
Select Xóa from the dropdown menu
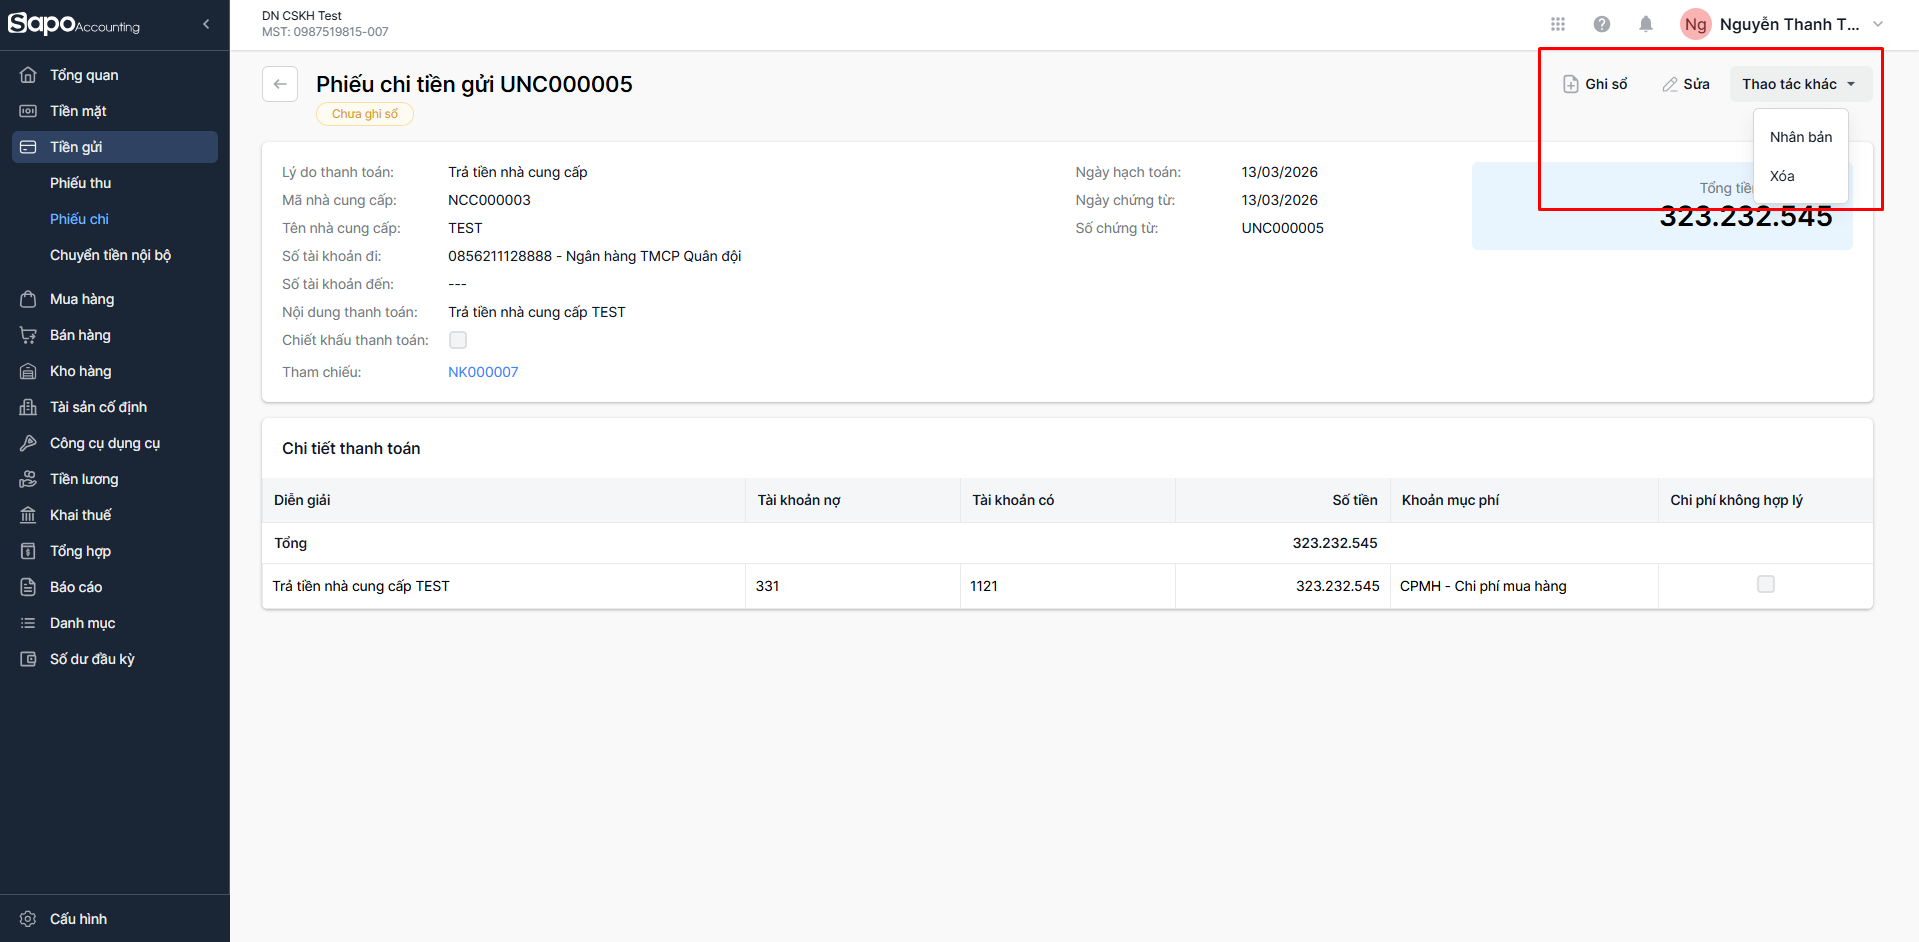click(1782, 176)
